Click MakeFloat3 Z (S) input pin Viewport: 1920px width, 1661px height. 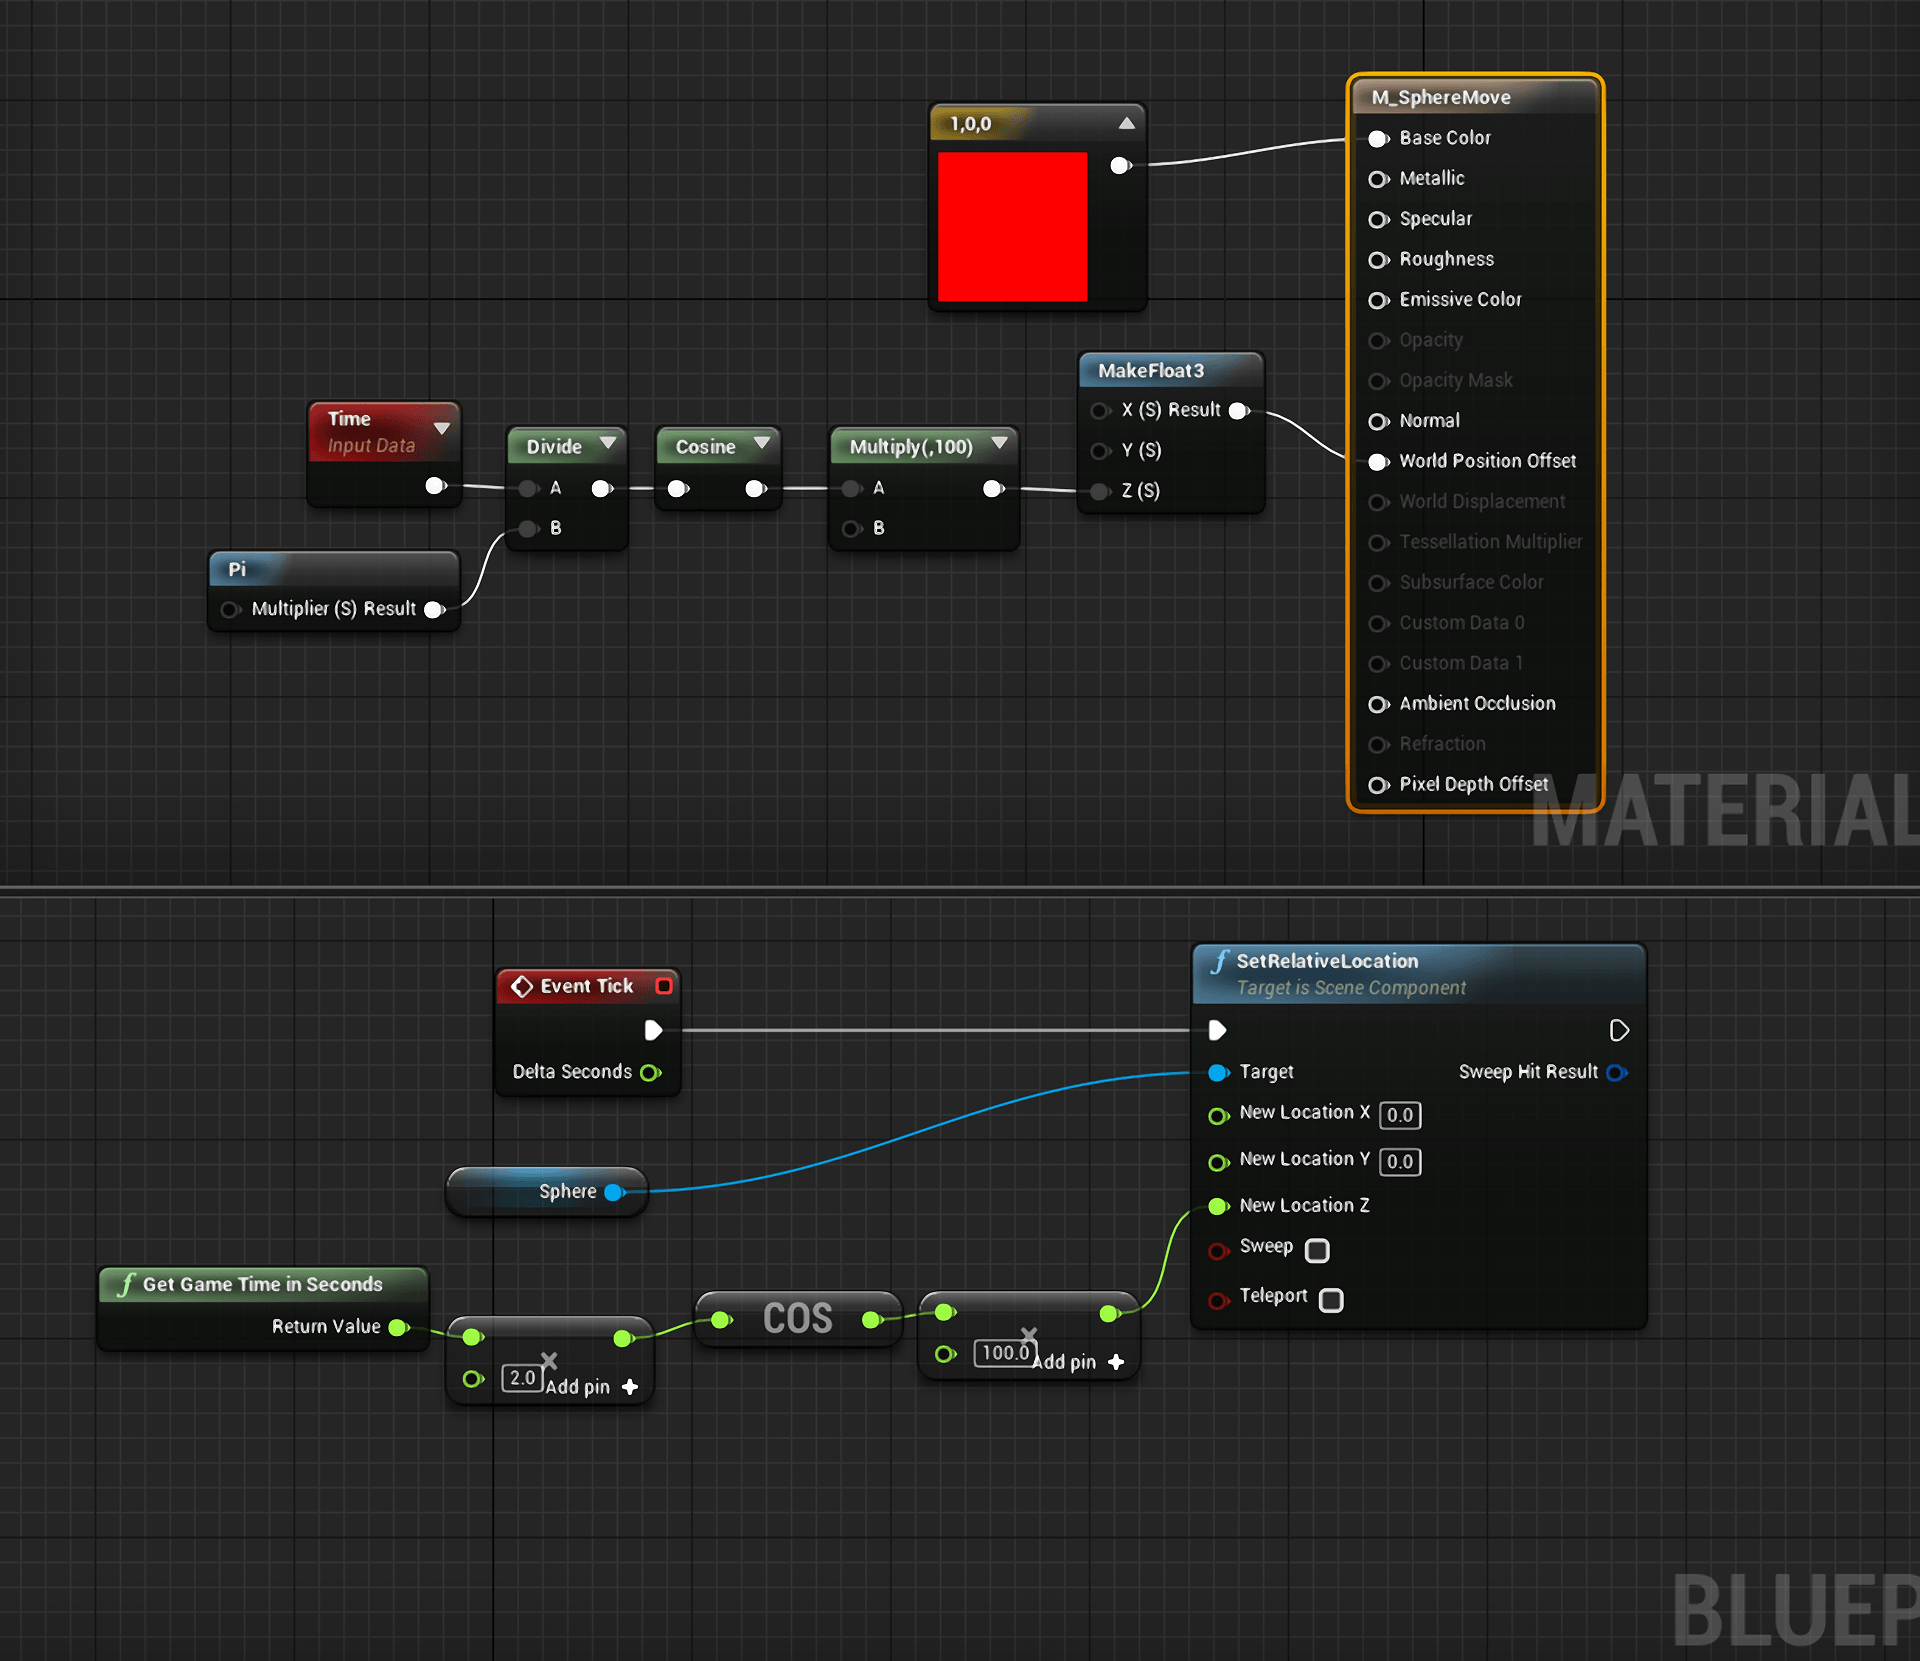(x=1101, y=491)
